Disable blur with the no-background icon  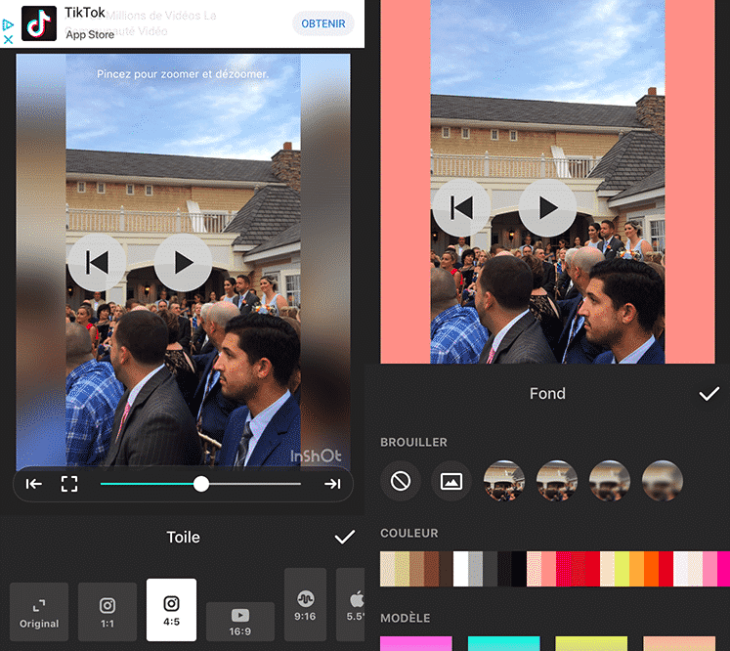tap(400, 481)
